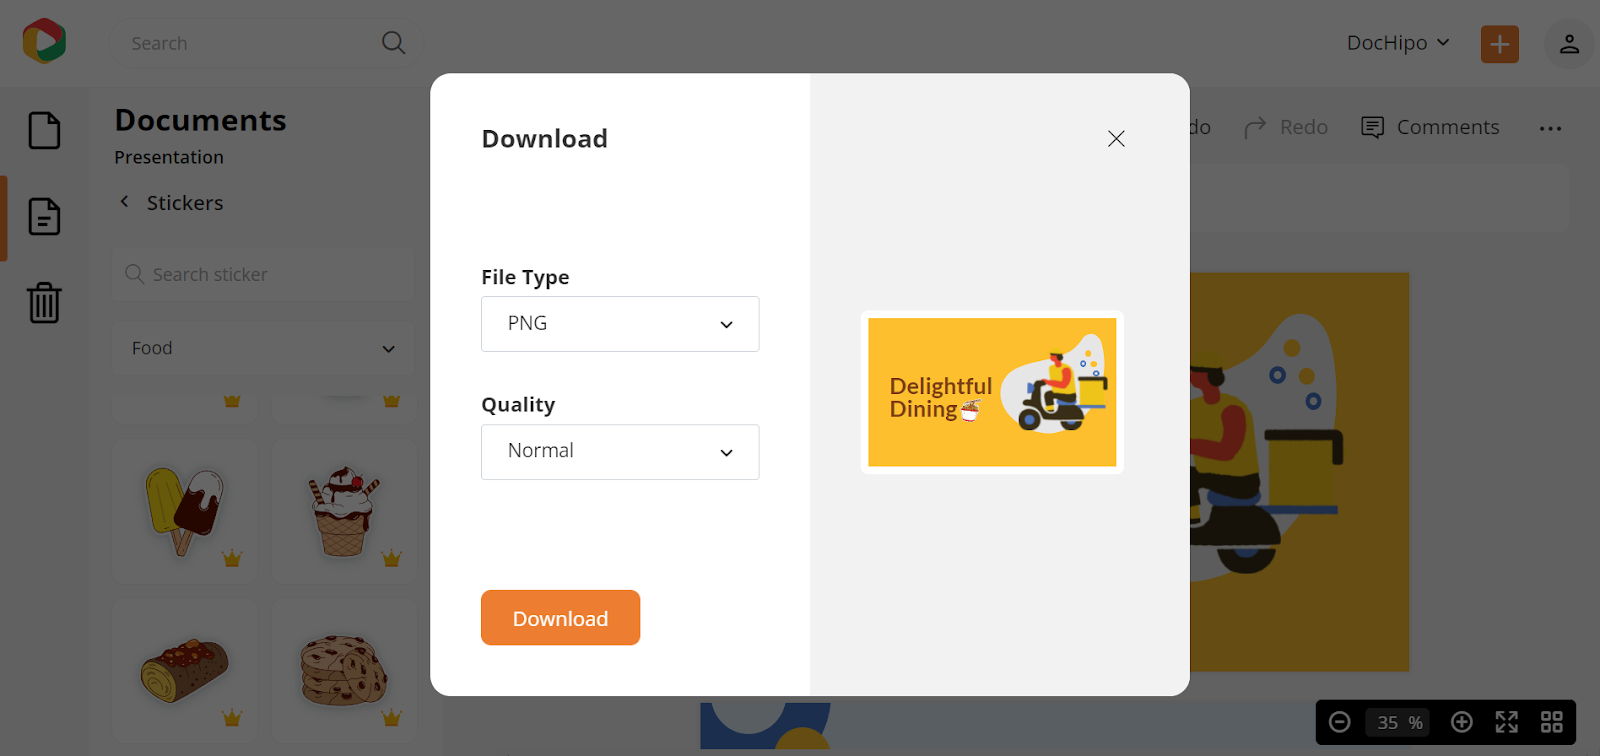Go back using the Stickers back arrow

[125, 202]
